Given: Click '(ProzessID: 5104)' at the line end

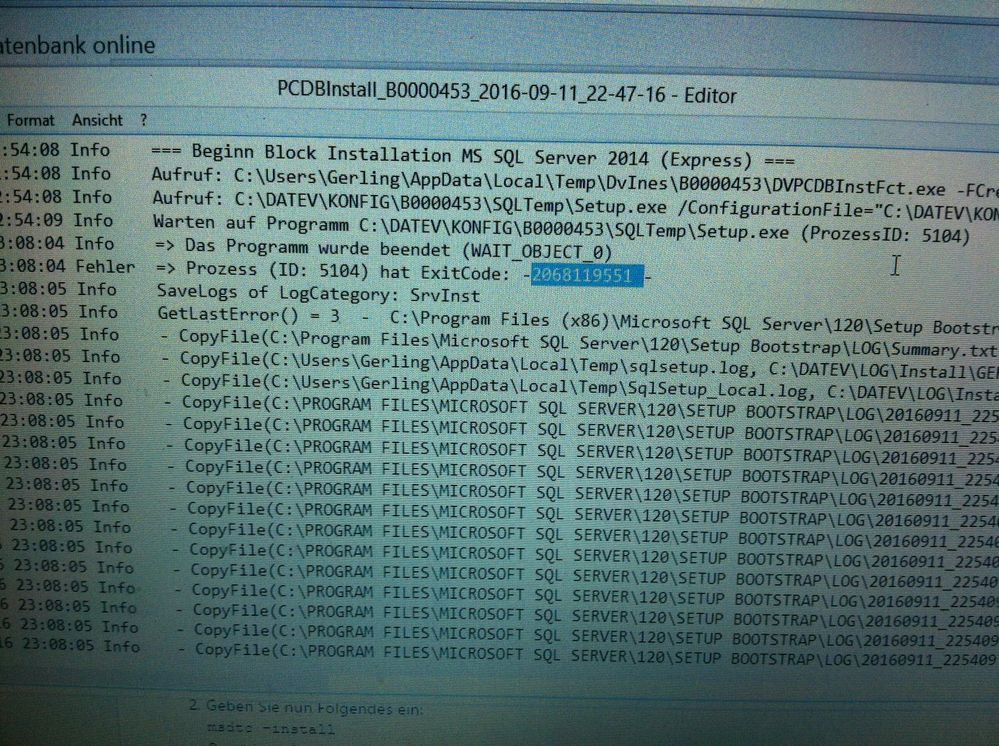Looking at the screenshot, I should pos(885,235).
